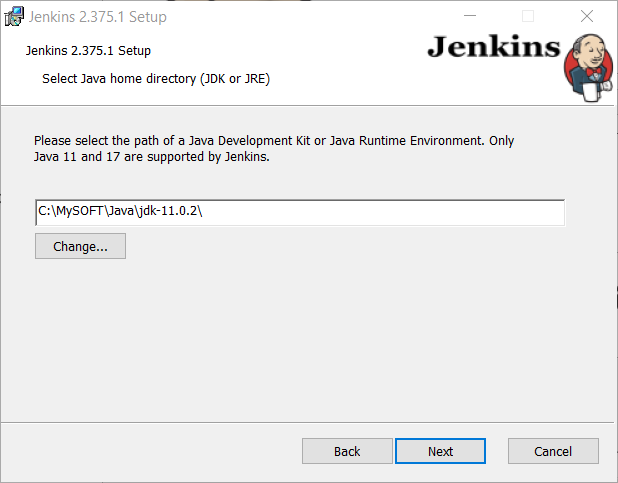Click the Jenkins butler mascot logo
The height and width of the screenshot is (483, 618).
(x=589, y=67)
